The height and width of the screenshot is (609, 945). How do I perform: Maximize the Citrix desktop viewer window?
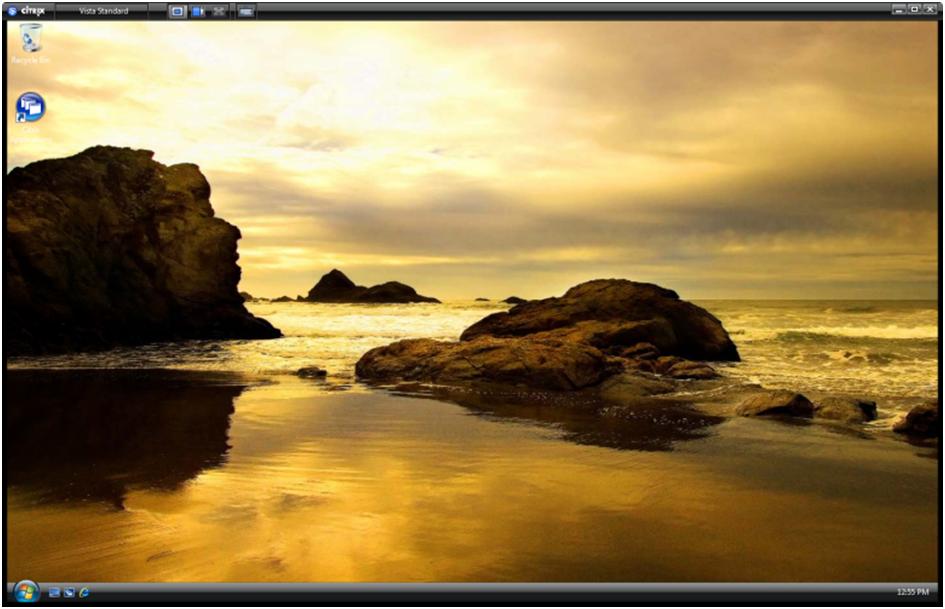click(x=914, y=9)
